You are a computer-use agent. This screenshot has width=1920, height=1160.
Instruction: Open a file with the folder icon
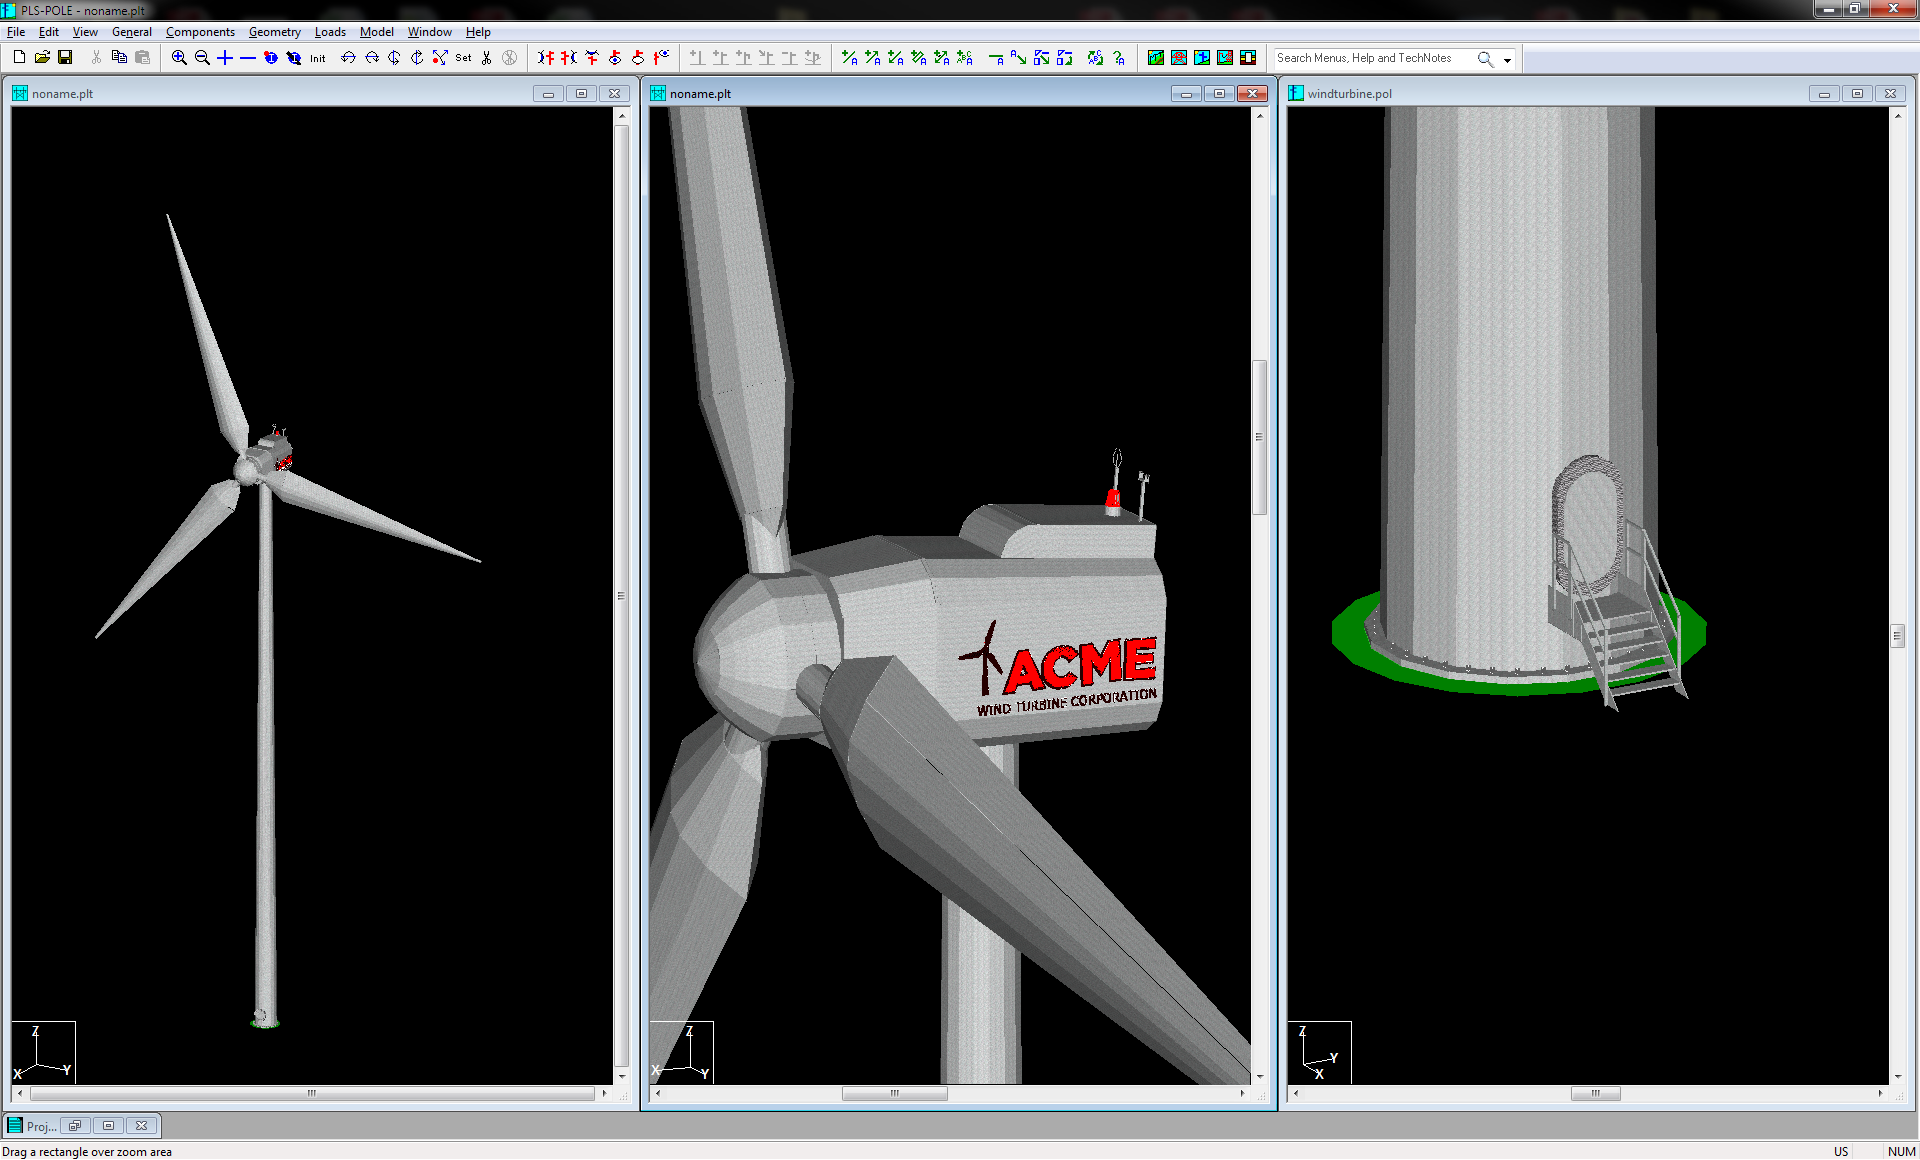[42, 58]
